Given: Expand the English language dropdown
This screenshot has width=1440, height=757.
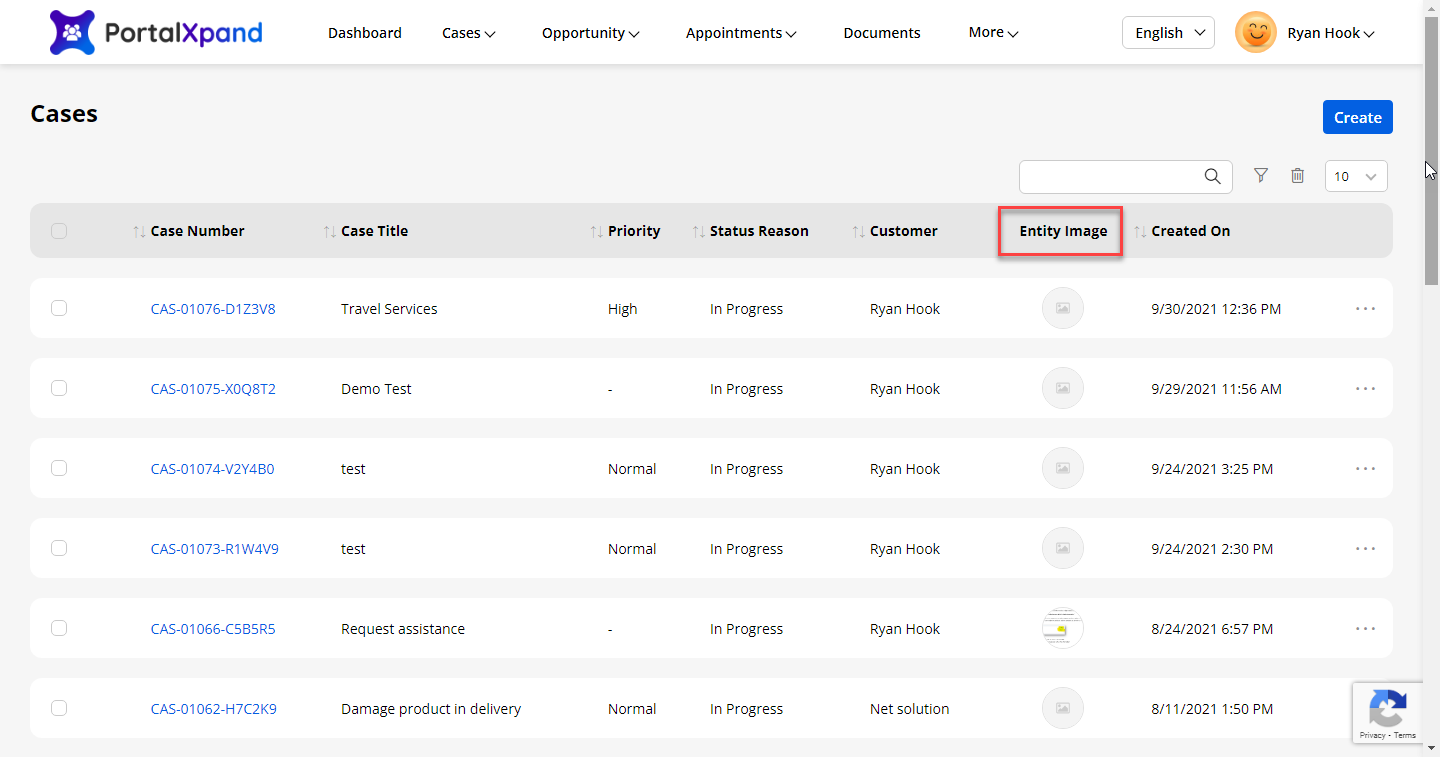Looking at the screenshot, I should pos(1168,33).
